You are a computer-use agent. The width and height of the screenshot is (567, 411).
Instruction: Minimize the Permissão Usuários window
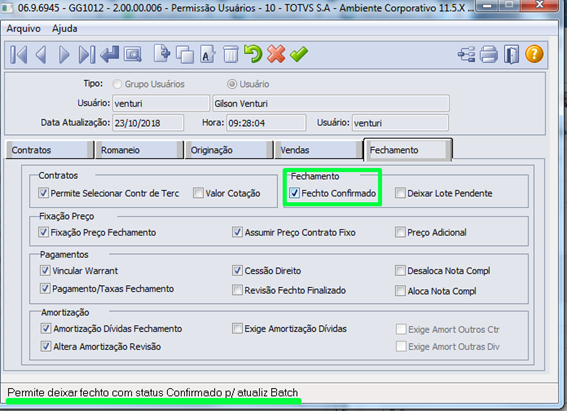click(x=487, y=5)
